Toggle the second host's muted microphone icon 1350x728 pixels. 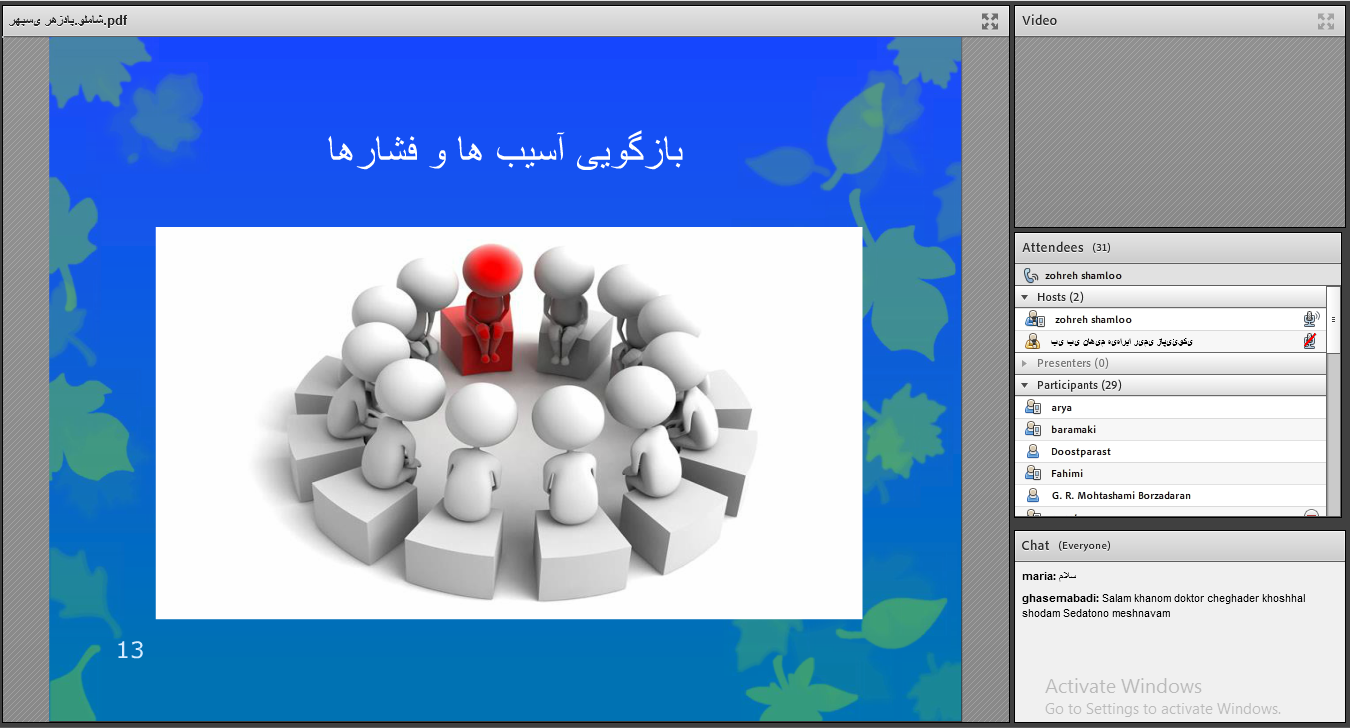point(1310,342)
